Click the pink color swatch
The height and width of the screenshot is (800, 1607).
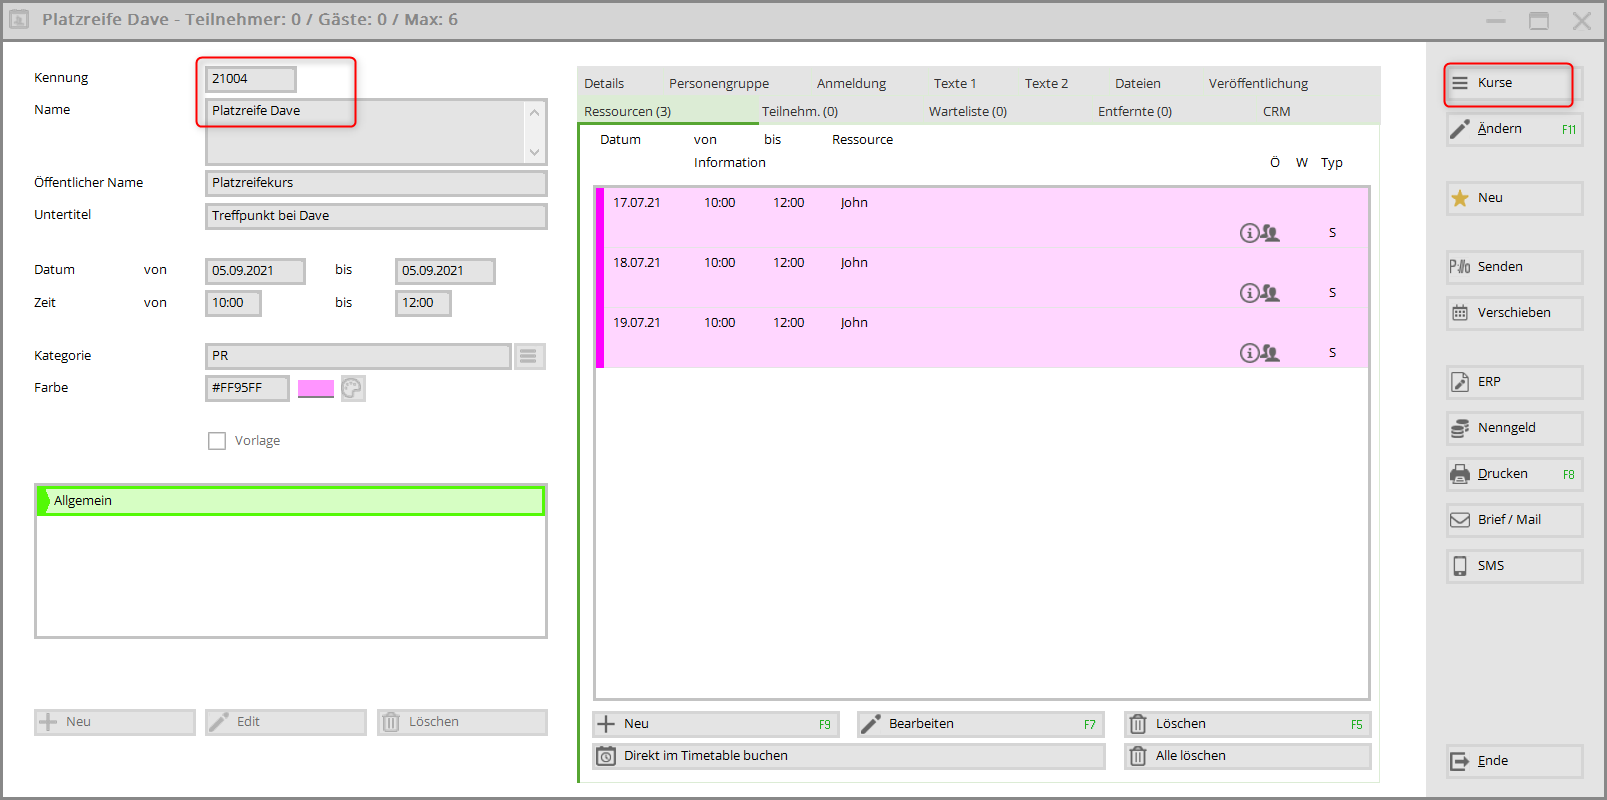[x=315, y=388]
